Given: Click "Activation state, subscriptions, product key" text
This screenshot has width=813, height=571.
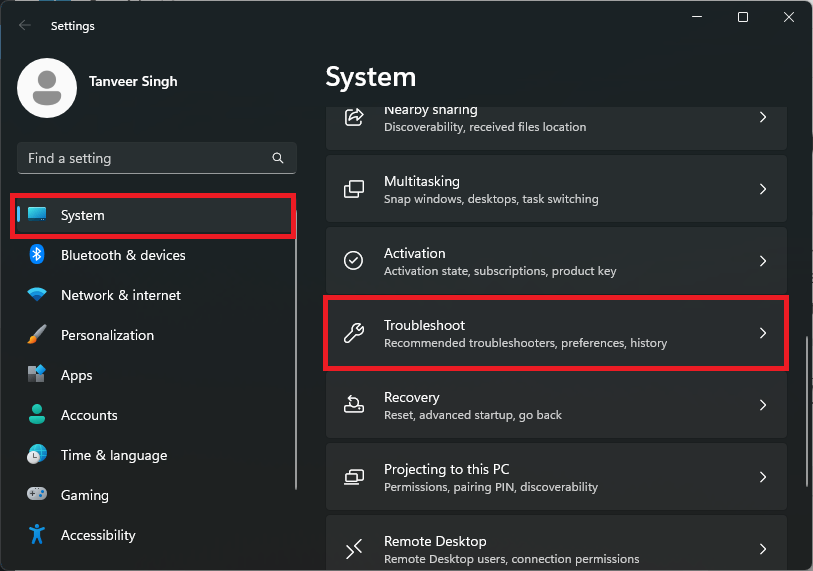Looking at the screenshot, I should [x=500, y=271].
